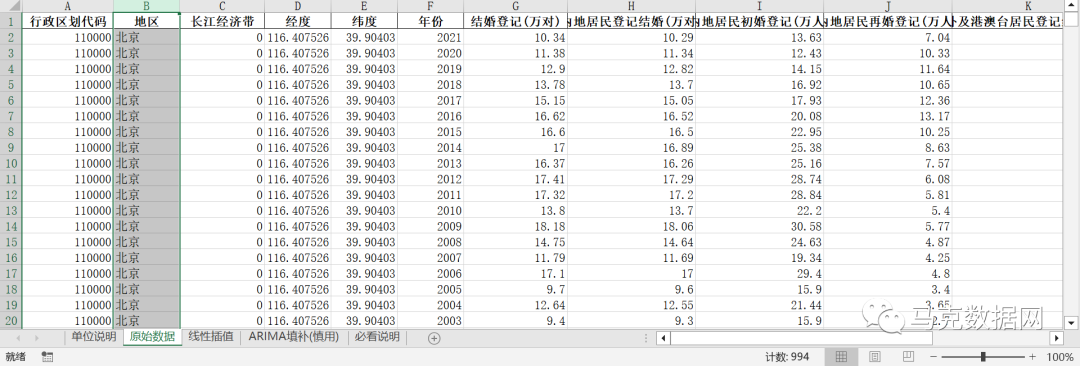Viewport: 1080px width, 366px height.
Task: Click the cell with value 12.64
Action: tap(515, 305)
